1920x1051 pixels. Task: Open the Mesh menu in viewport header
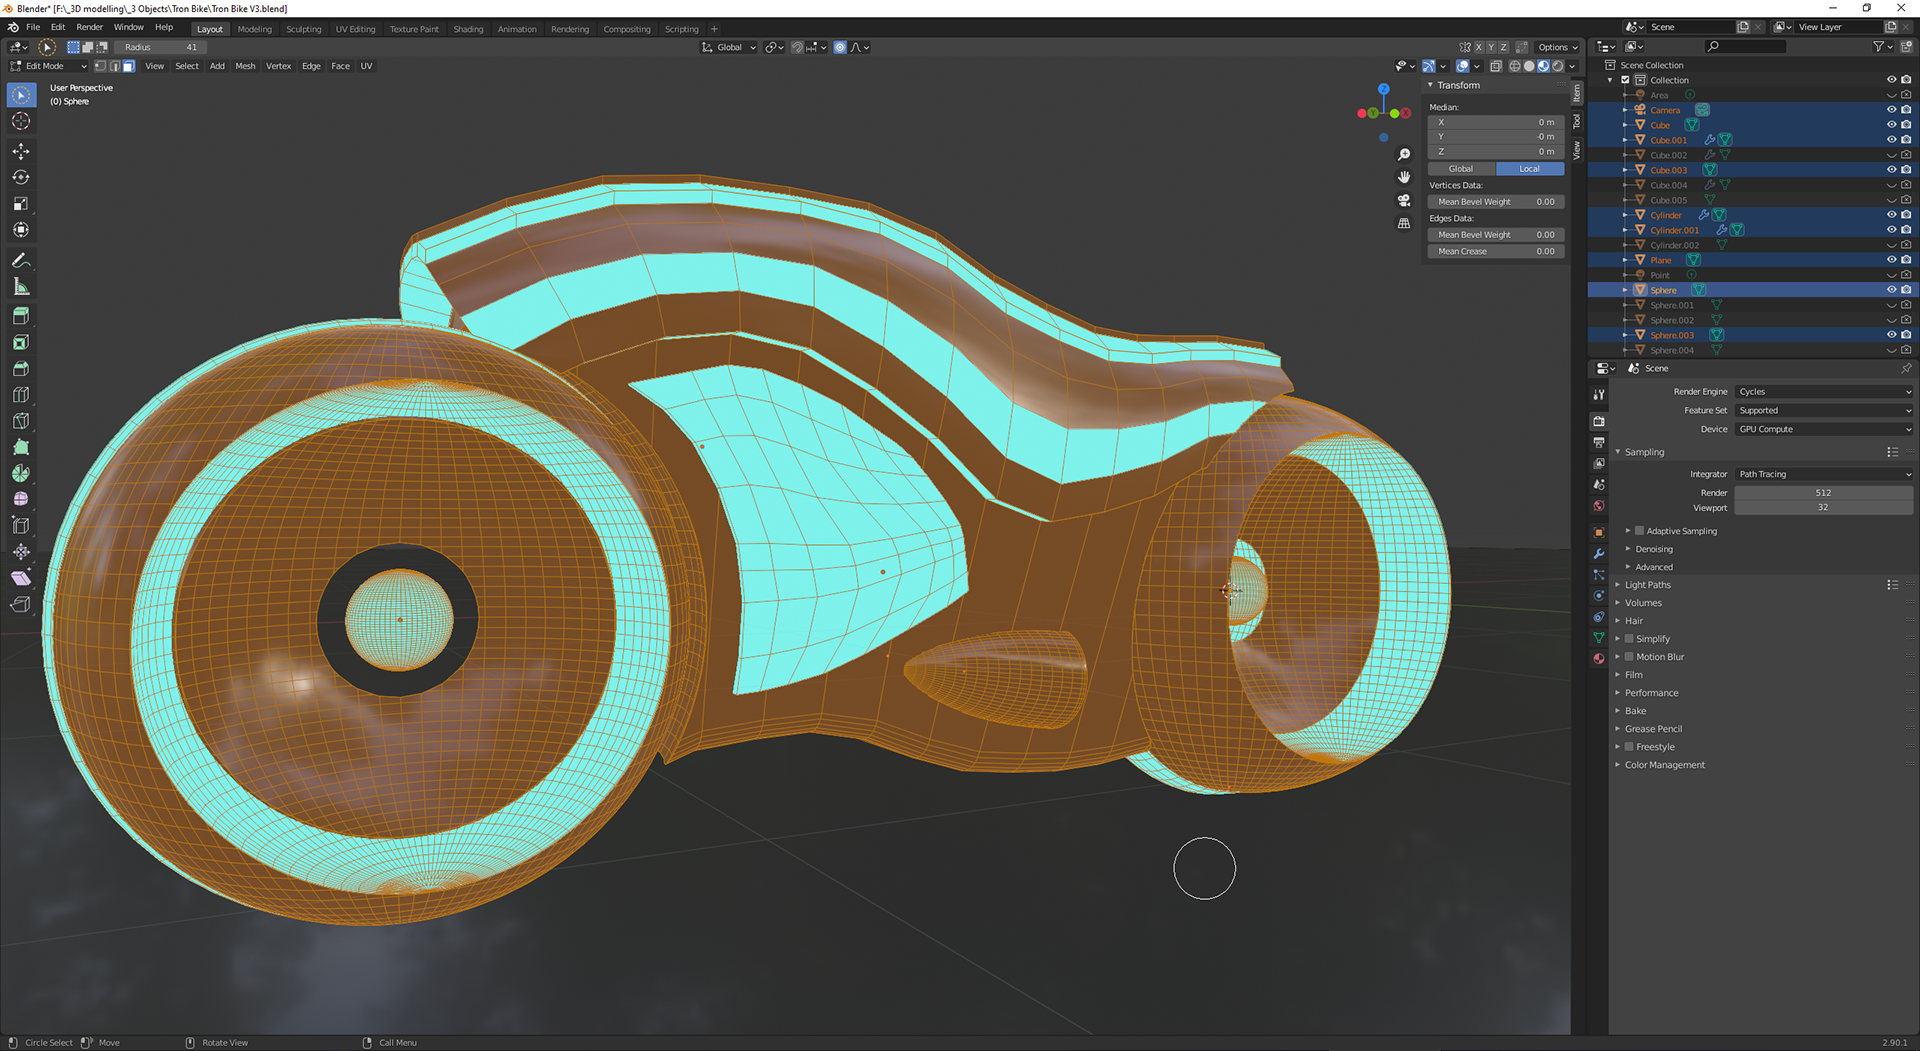pyautogui.click(x=245, y=66)
